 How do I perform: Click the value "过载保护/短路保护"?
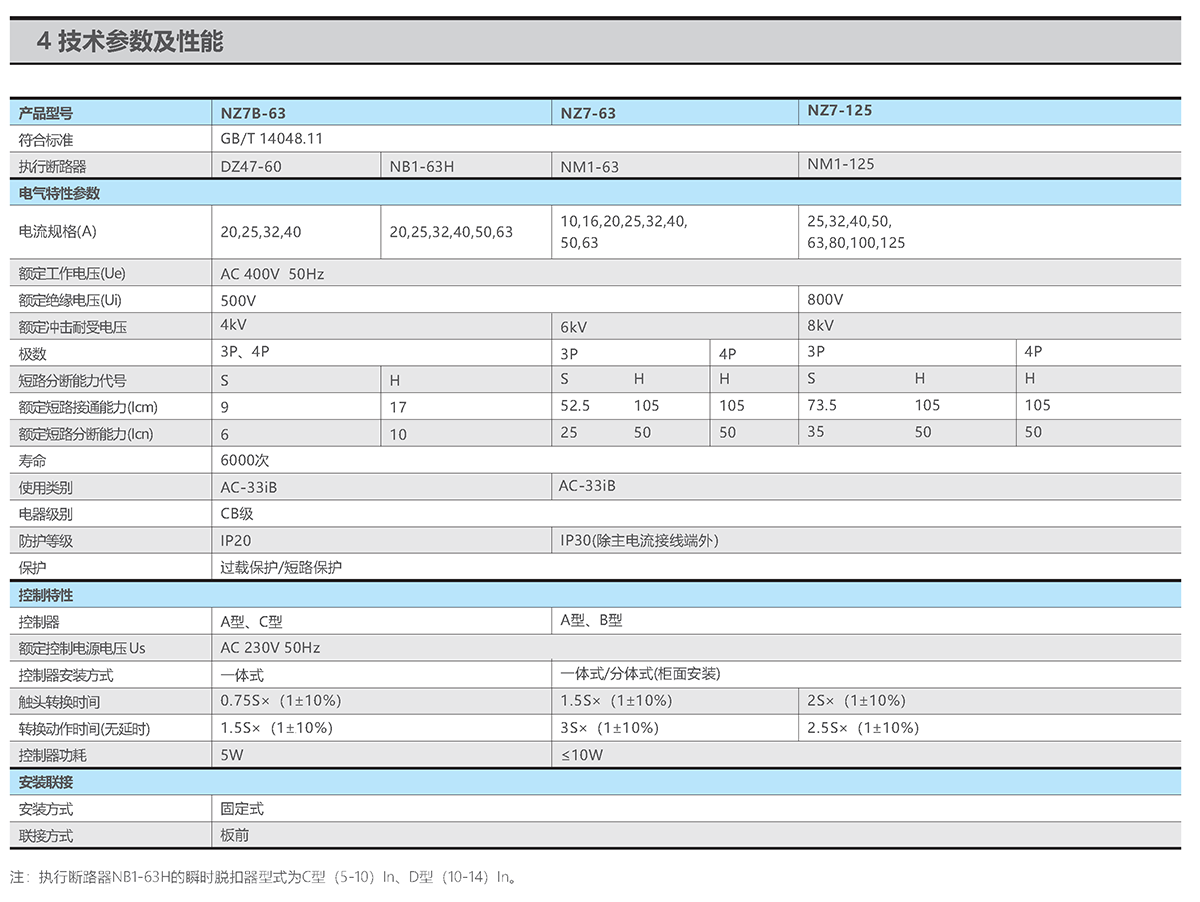click(281, 567)
